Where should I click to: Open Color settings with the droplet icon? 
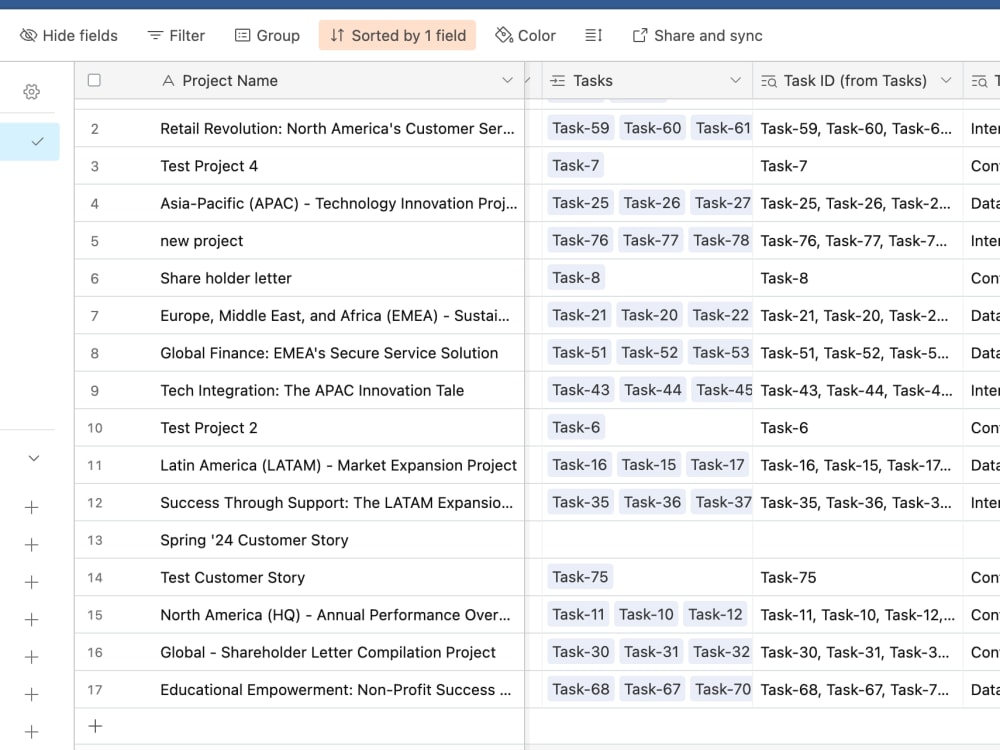click(504, 35)
